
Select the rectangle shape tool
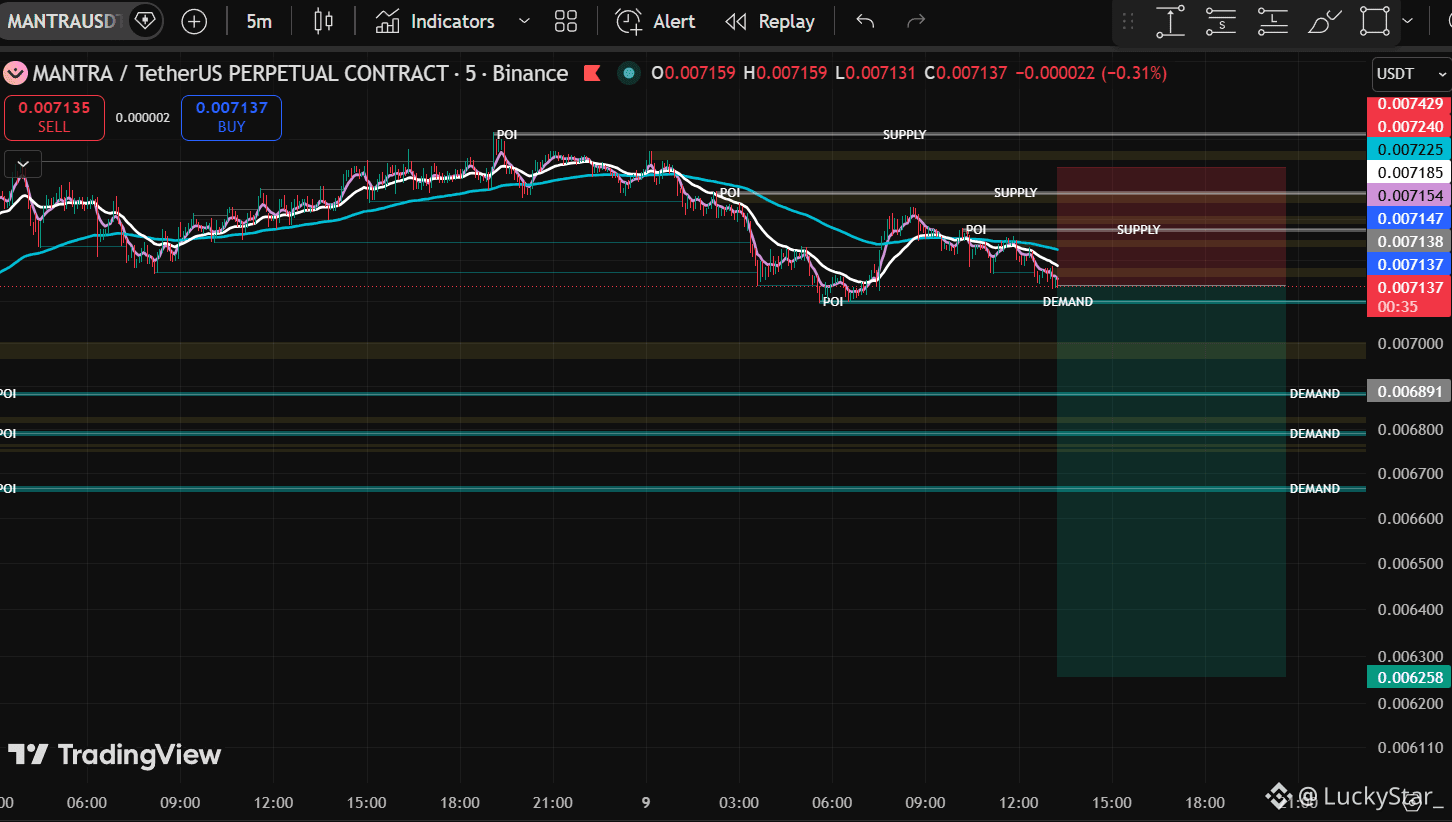pyautogui.click(x=1376, y=21)
